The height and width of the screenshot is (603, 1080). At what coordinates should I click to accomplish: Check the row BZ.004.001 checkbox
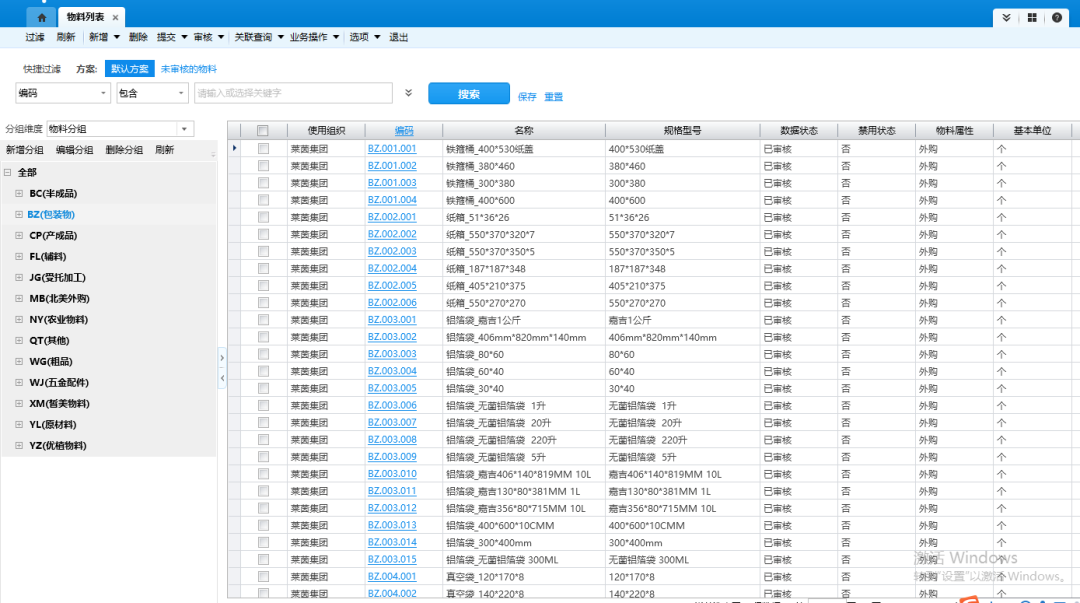(x=263, y=576)
